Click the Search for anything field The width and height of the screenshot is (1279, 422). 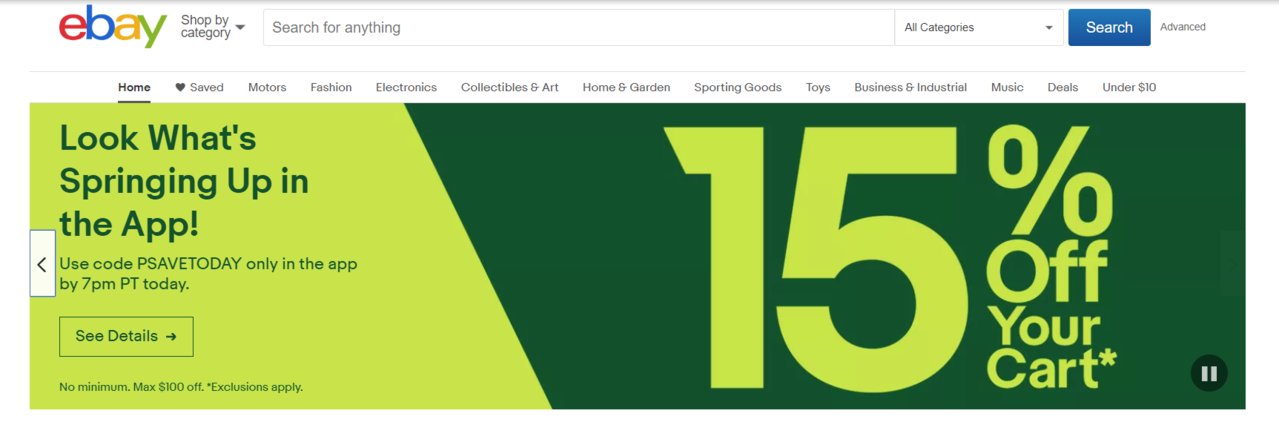pyautogui.click(x=579, y=28)
